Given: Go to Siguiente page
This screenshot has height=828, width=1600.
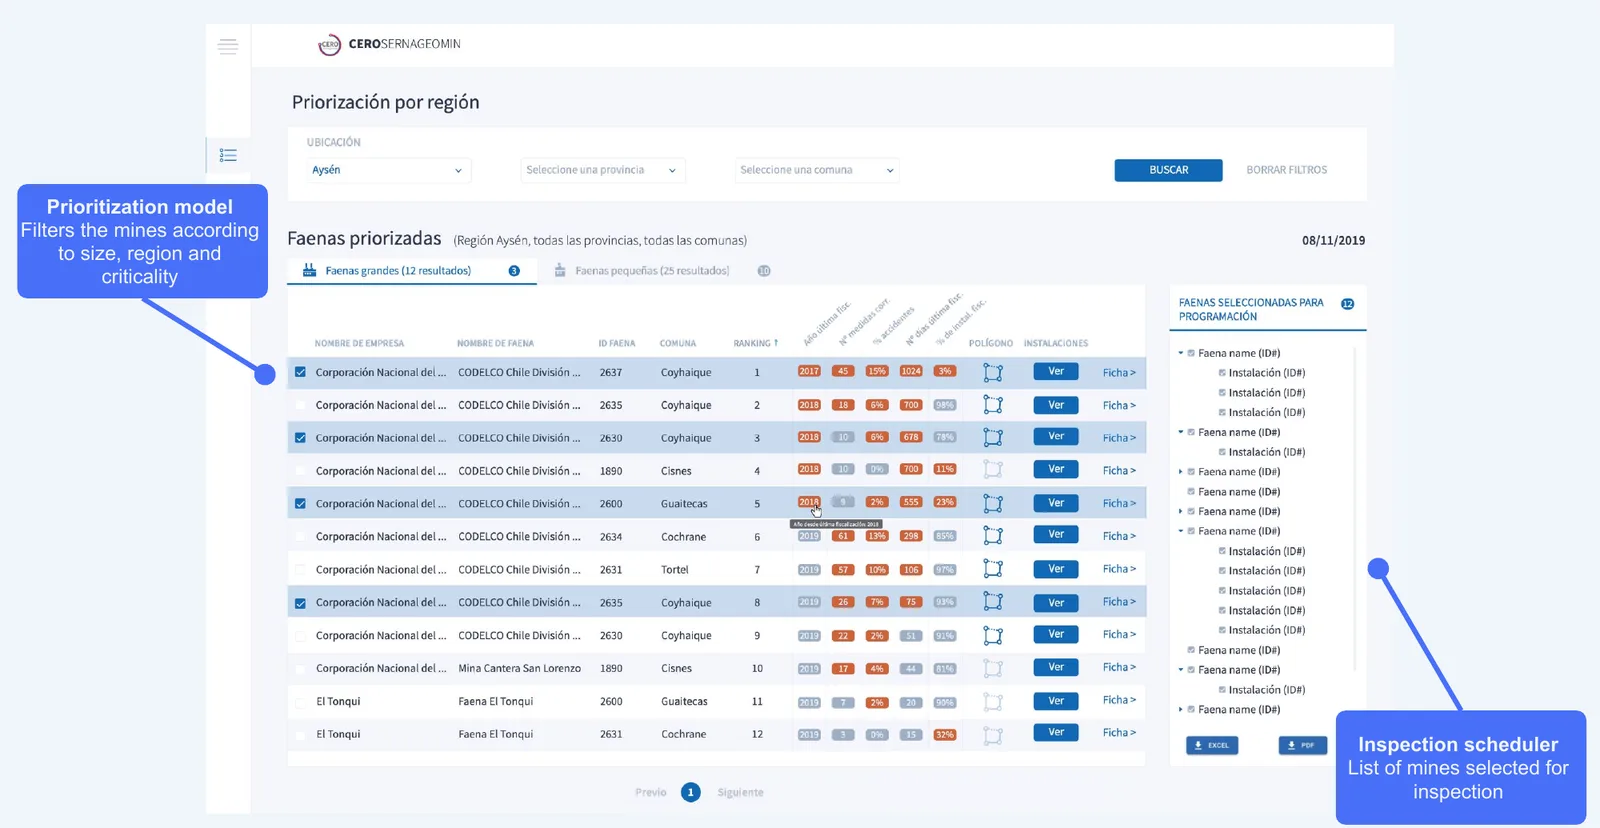Looking at the screenshot, I should coord(740,793).
